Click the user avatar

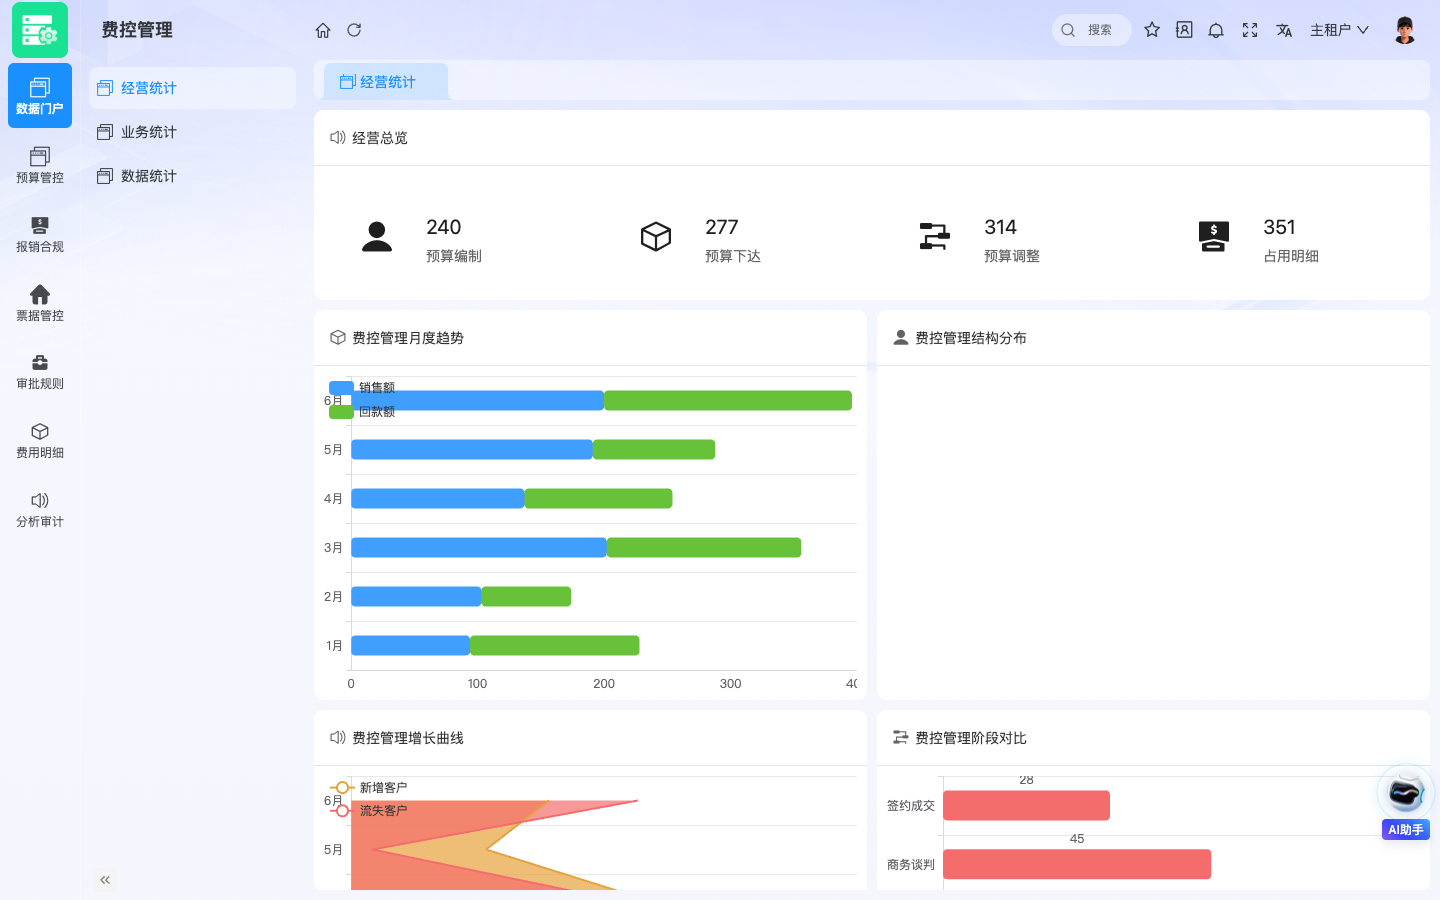(1405, 30)
